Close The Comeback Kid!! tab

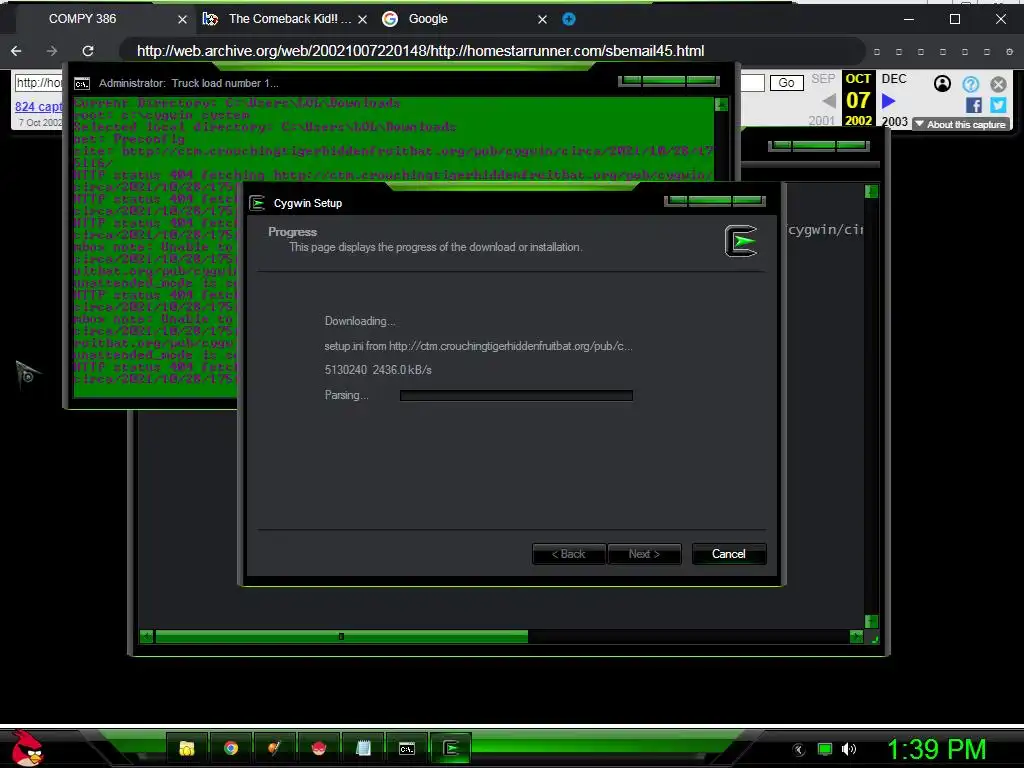click(x=362, y=20)
